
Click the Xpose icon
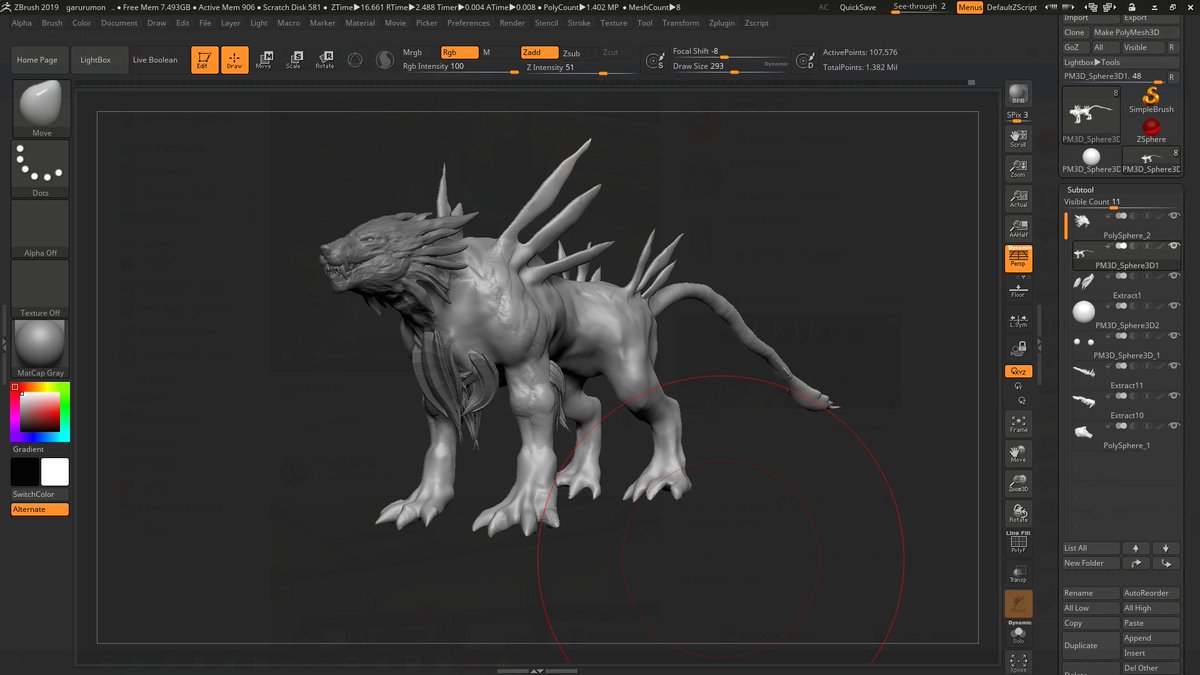[1018, 663]
